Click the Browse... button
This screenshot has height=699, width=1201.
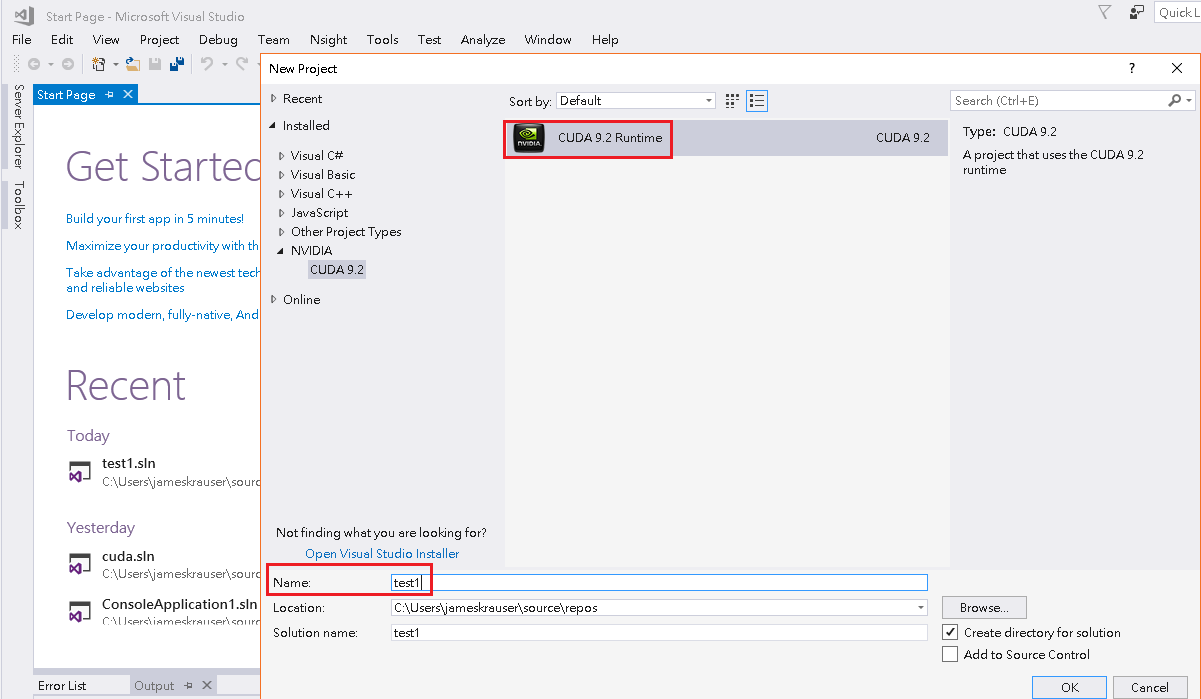point(984,607)
